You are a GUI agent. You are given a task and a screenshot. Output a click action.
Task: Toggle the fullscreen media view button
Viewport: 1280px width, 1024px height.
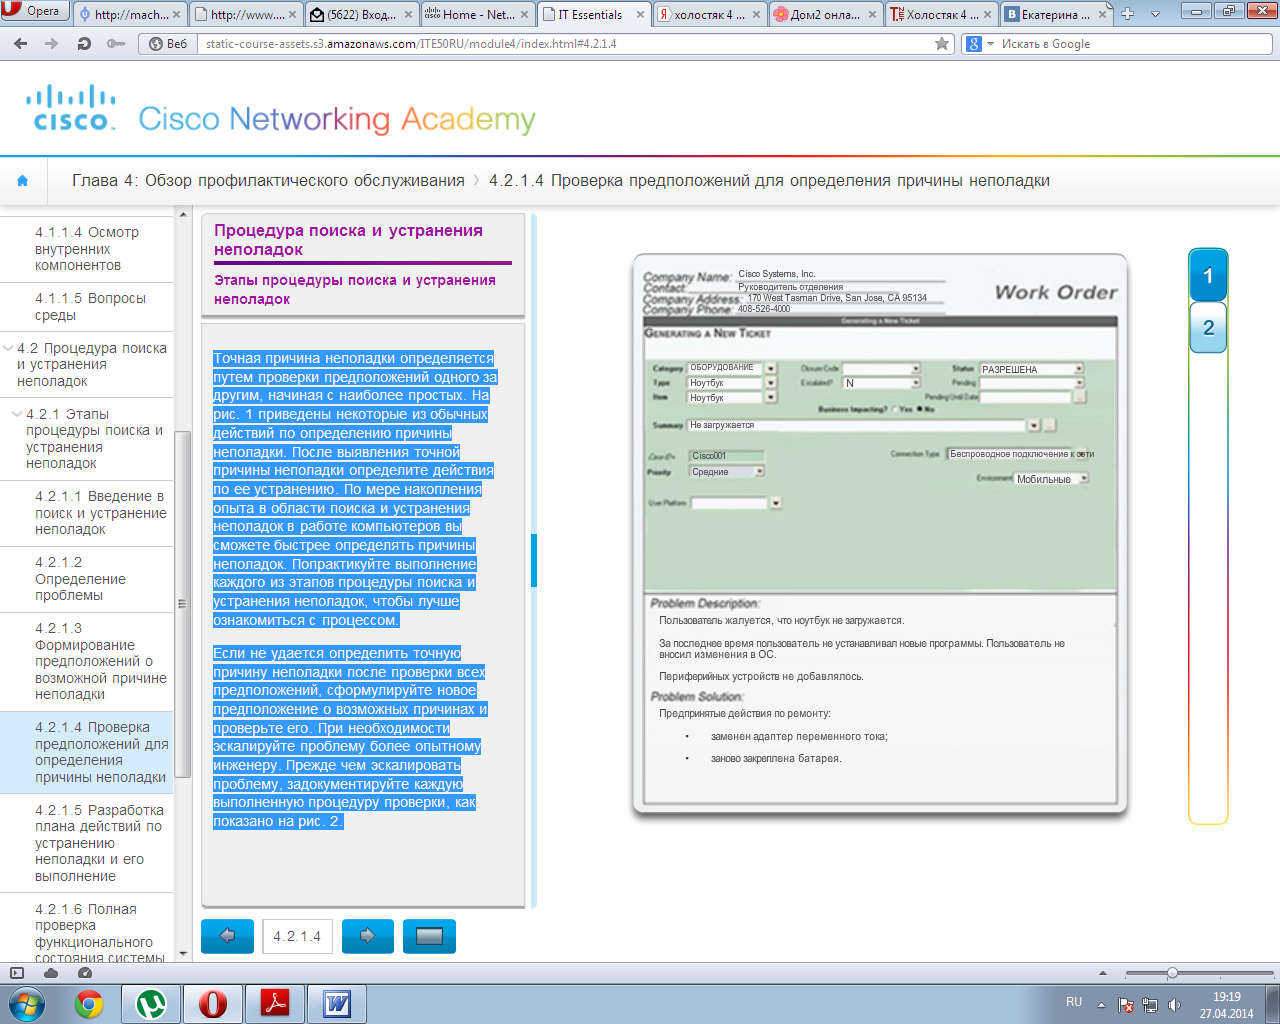pyautogui.click(x=429, y=936)
